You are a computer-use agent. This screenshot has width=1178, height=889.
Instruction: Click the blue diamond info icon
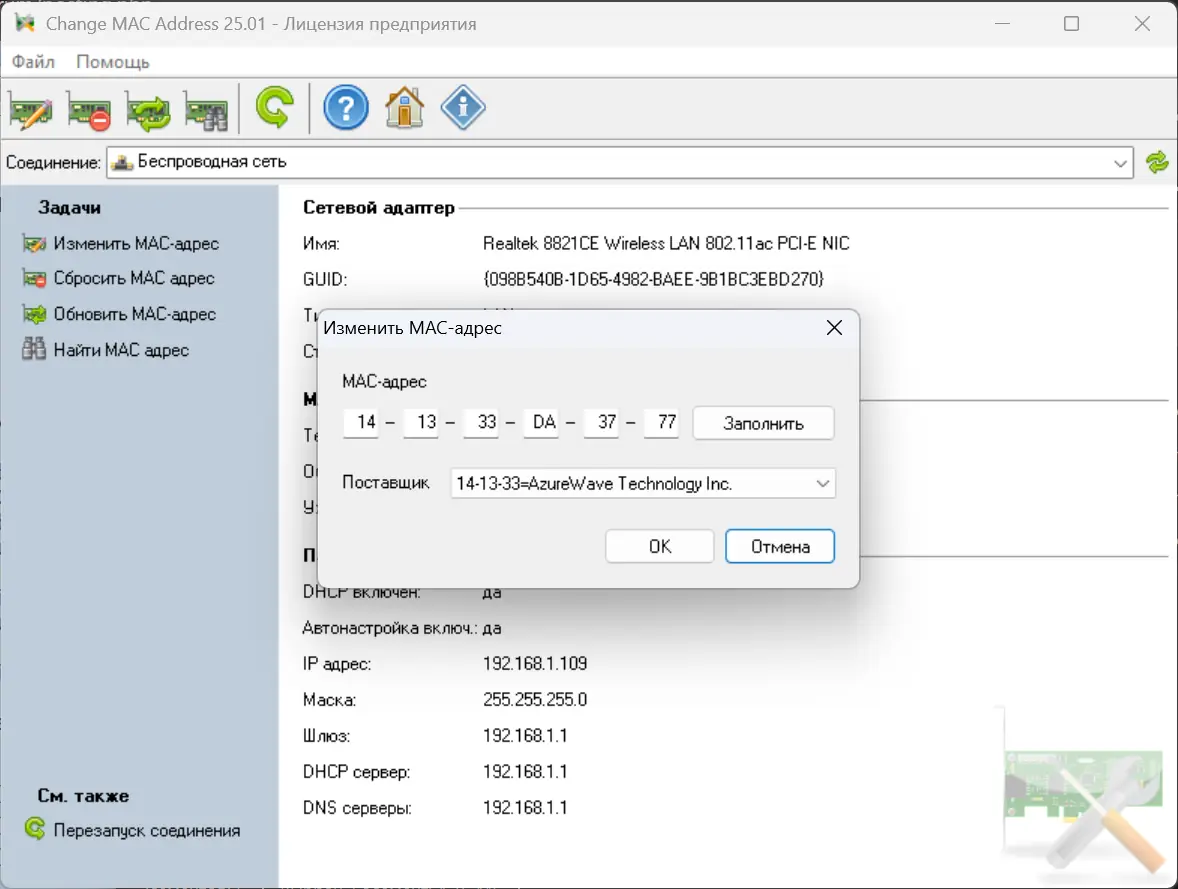pyautogui.click(x=463, y=108)
